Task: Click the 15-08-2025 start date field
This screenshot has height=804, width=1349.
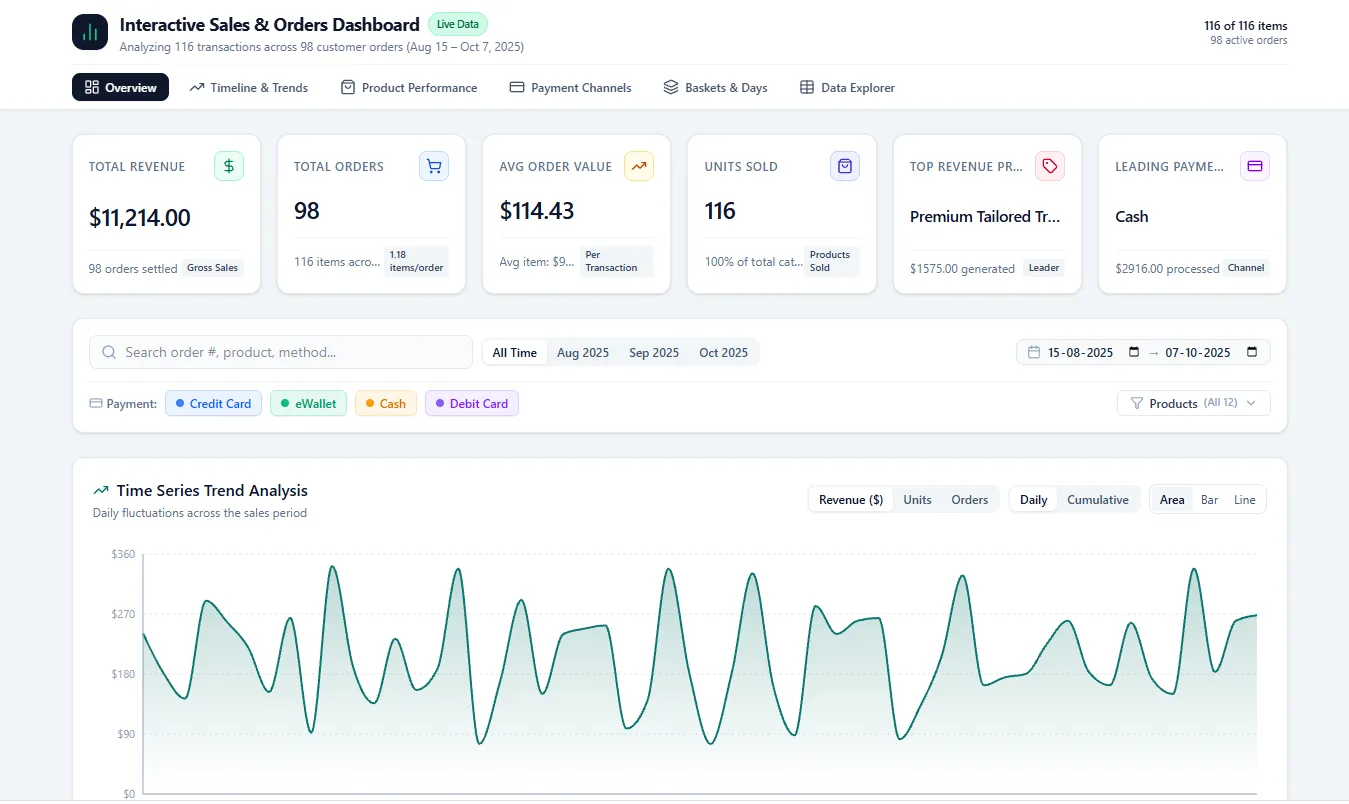Action: pyautogui.click(x=1094, y=352)
